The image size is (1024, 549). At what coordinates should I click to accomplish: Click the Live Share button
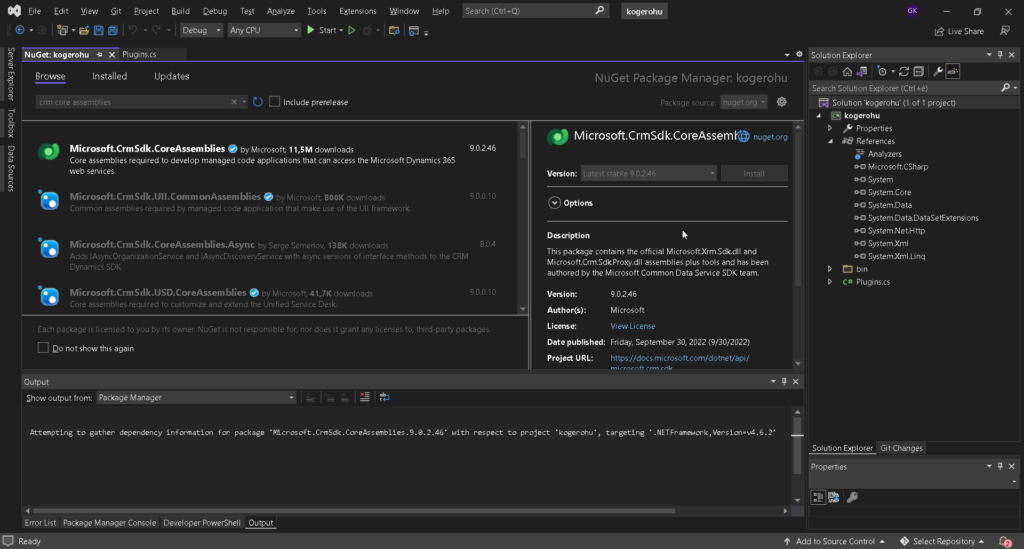pos(959,31)
